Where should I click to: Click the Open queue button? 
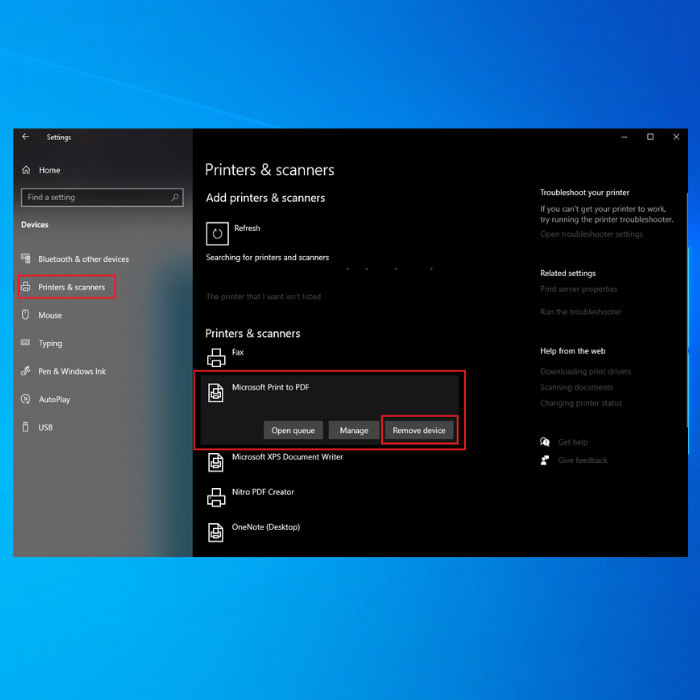click(293, 430)
